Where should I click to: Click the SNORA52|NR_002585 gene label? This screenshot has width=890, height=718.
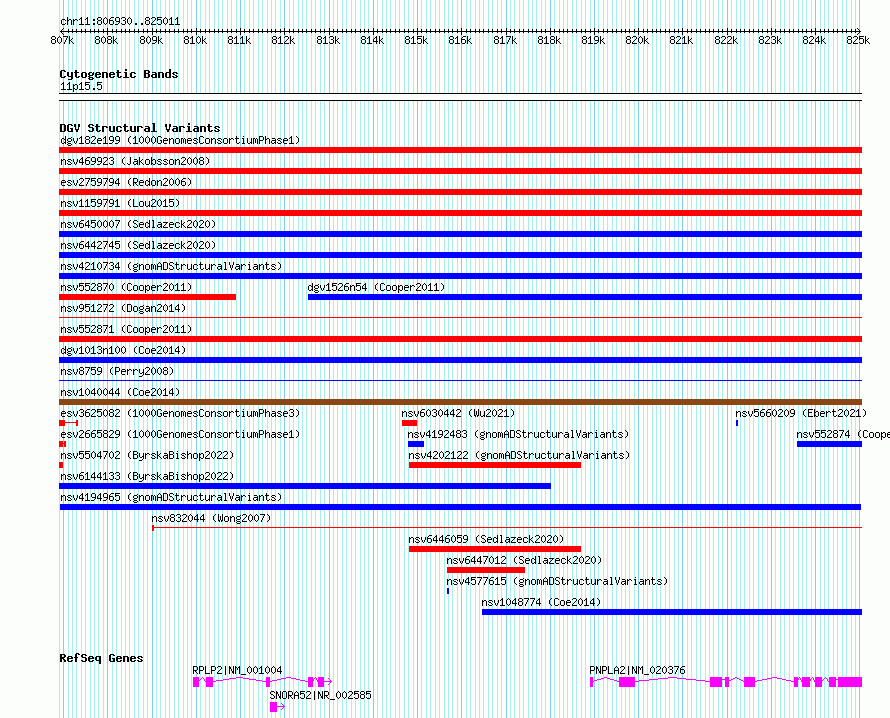point(321,695)
